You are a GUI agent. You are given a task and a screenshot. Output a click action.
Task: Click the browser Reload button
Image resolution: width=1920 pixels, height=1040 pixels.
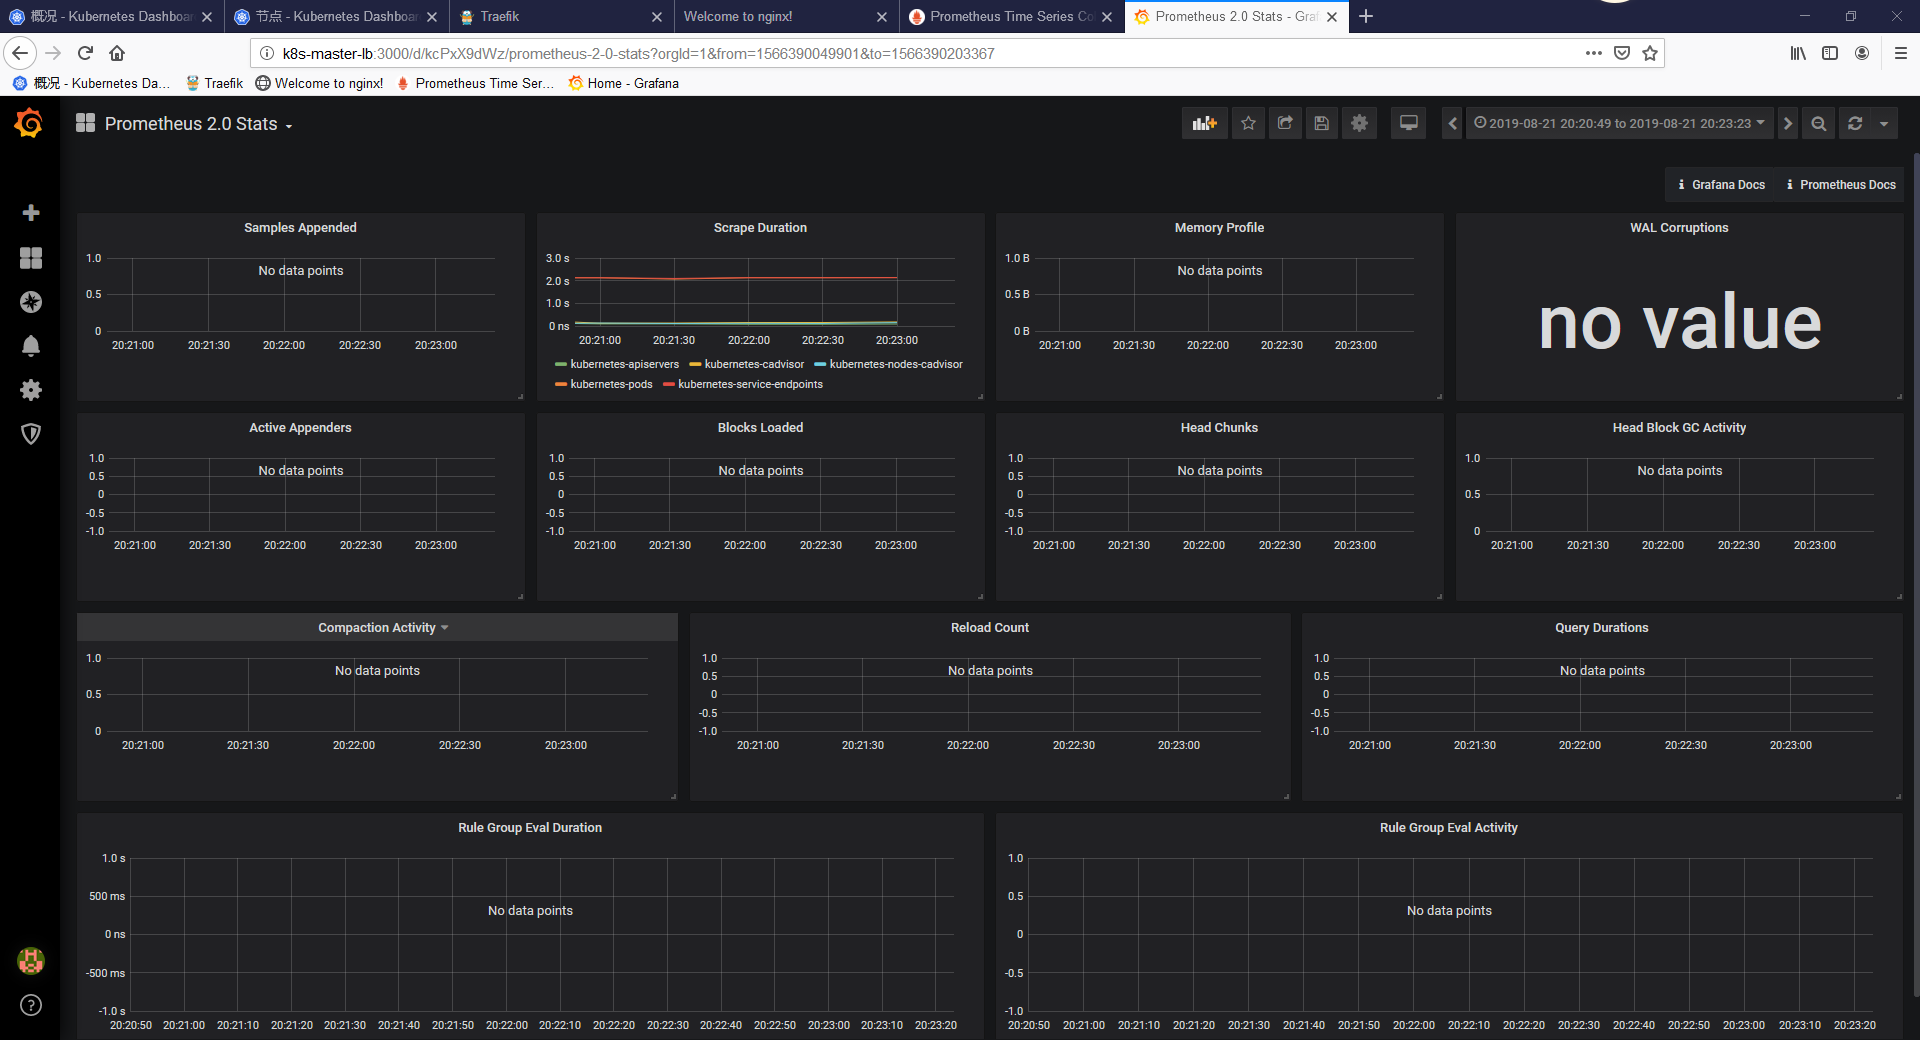click(85, 53)
